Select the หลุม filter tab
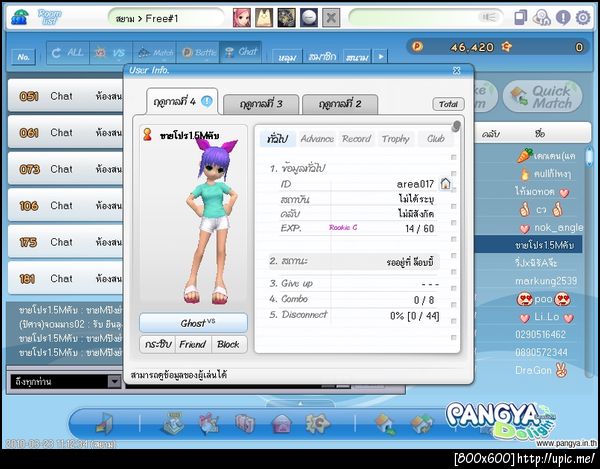 [x=287, y=57]
